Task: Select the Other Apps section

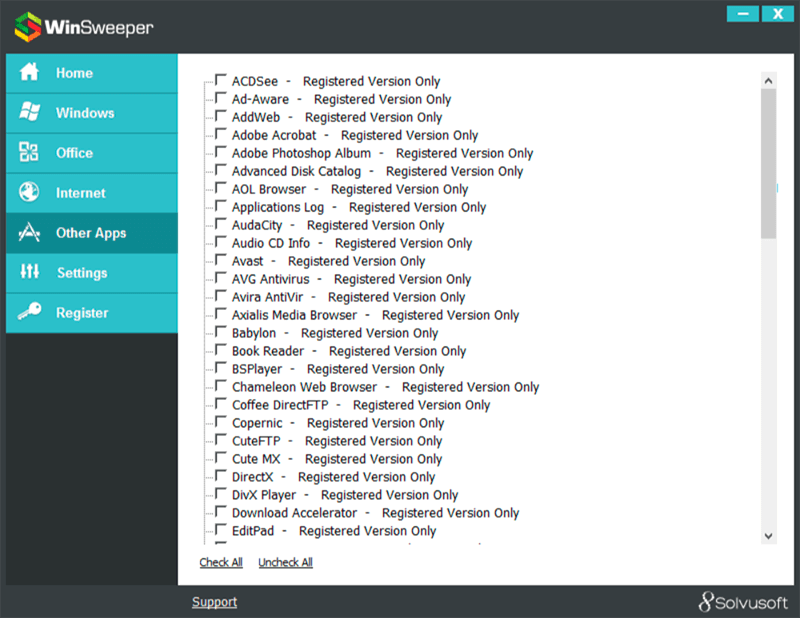Action: point(92,233)
